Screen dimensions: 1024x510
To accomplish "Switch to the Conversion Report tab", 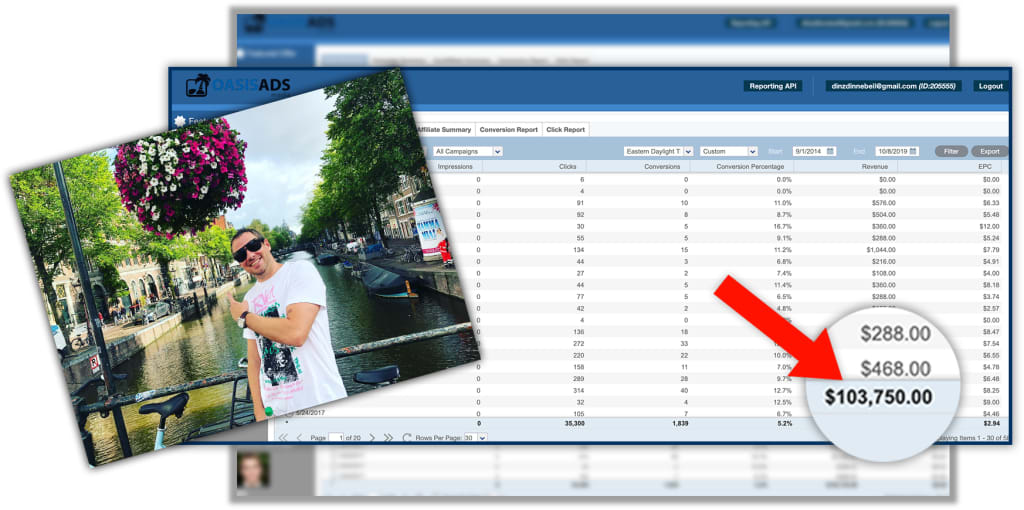I will click(509, 129).
